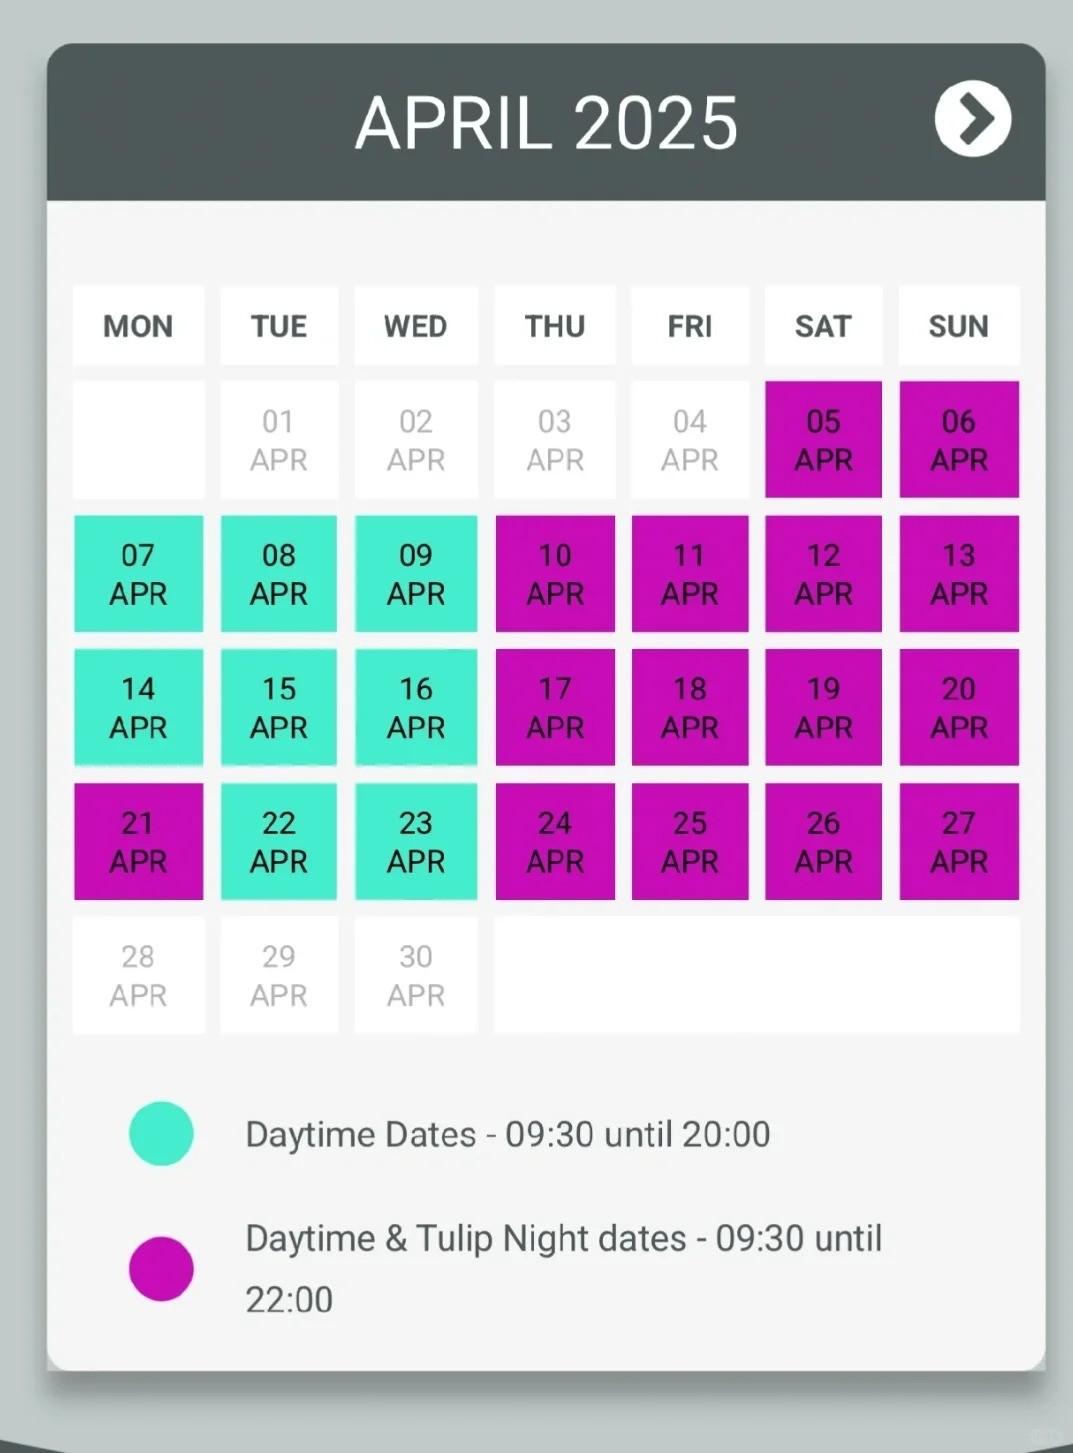Click the APRIL 2025 month title

click(546, 123)
